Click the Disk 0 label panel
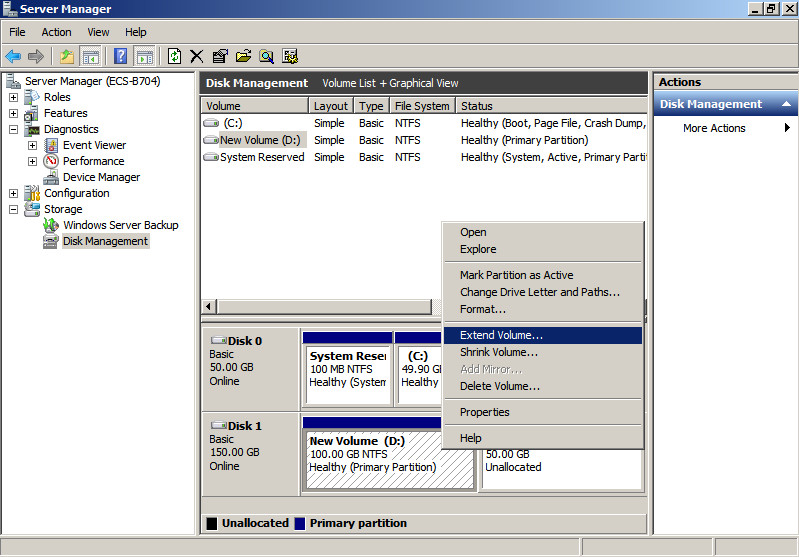Viewport: 799px width, 557px height. [x=250, y=369]
